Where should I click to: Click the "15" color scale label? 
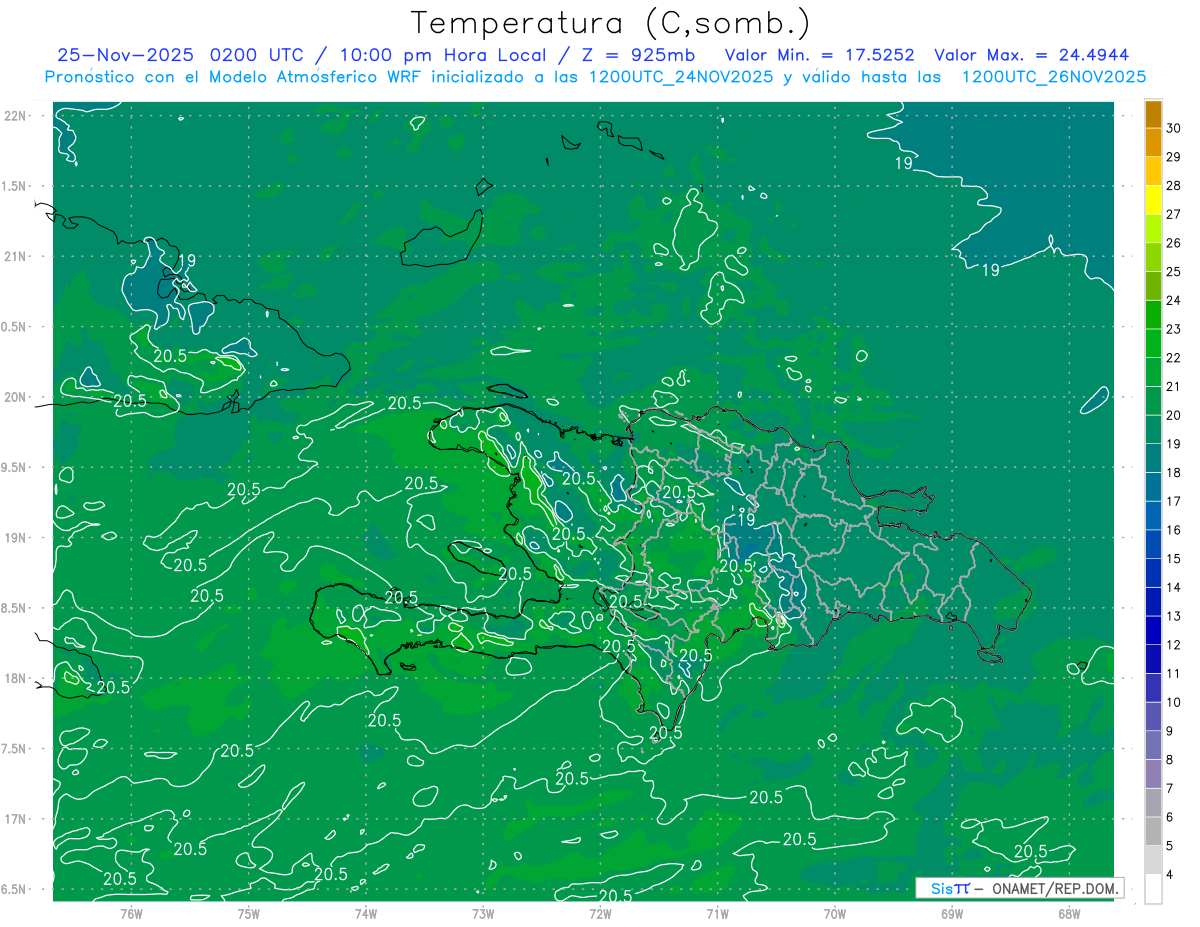pos(1174,558)
